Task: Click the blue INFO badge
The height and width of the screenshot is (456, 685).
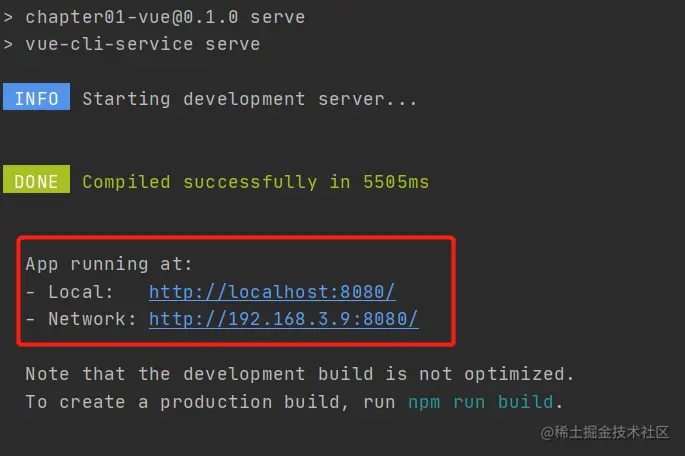Action: [36, 97]
